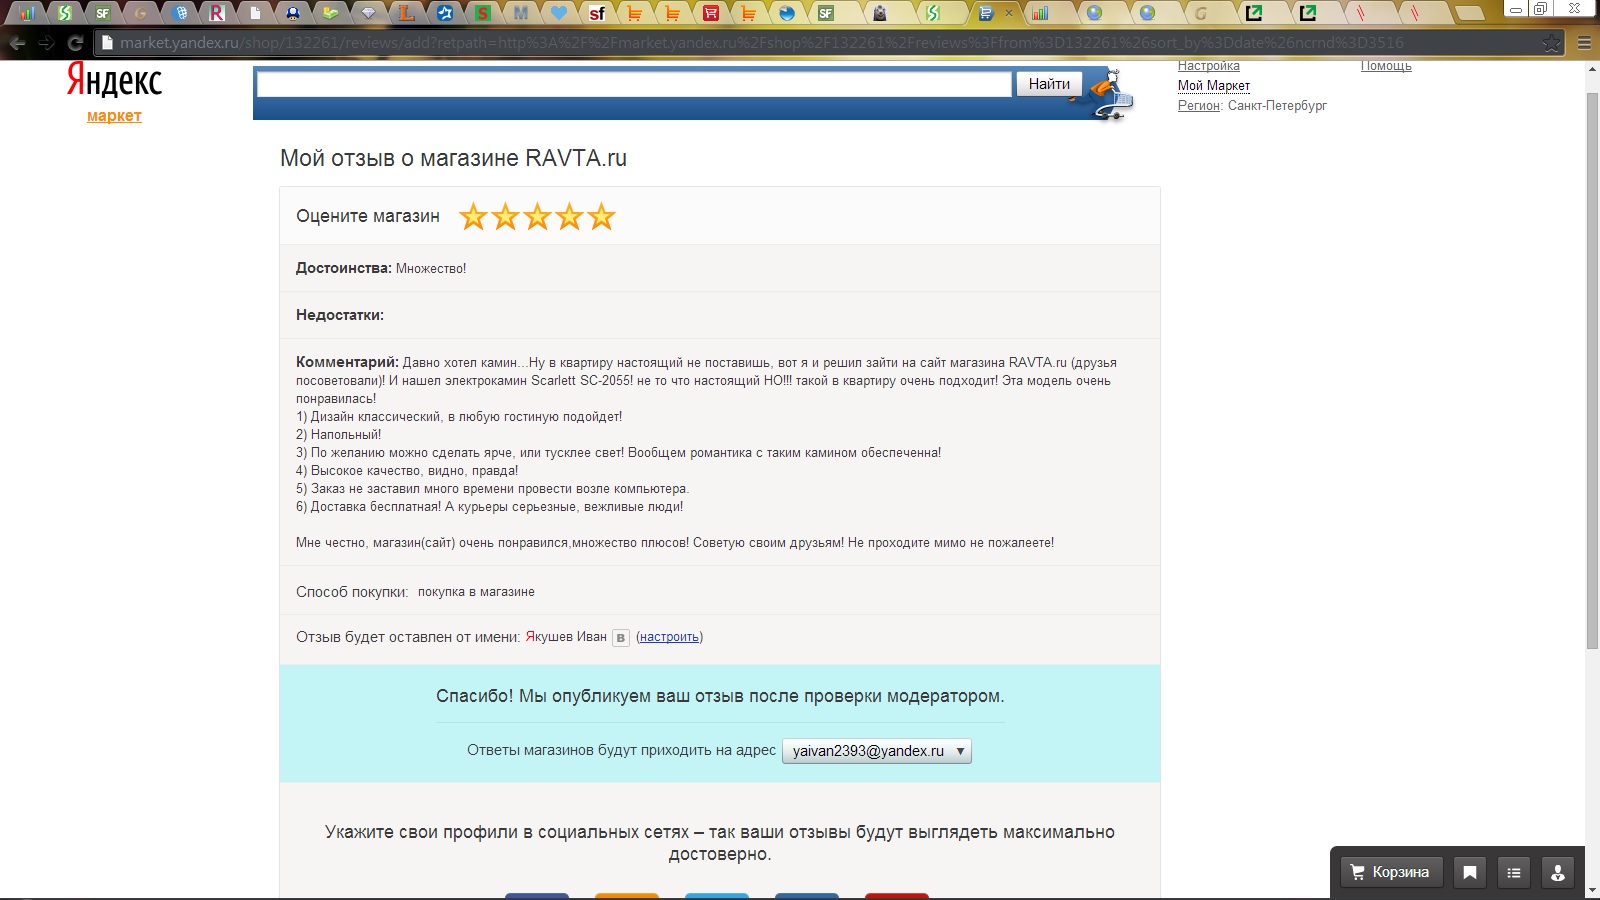Set rating to one star
The height and width of the screenshot is (900, 1600).
click(473, 216)
